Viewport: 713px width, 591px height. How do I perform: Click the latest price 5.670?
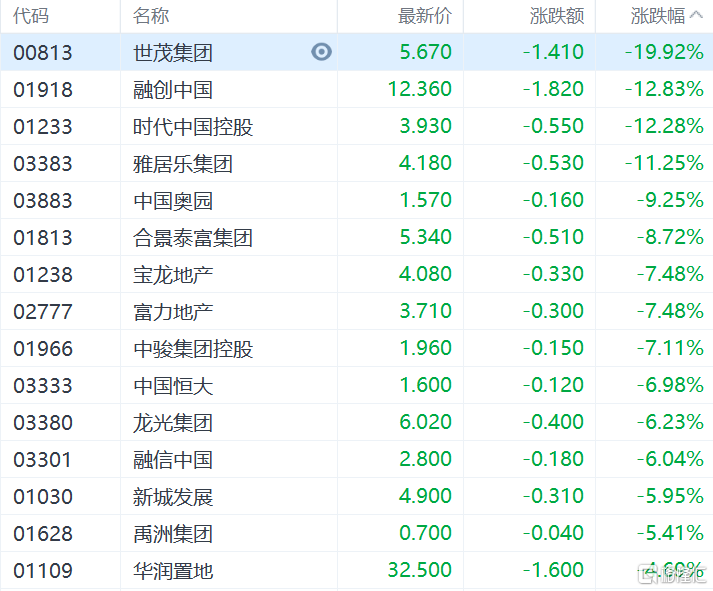click(426, 52)
